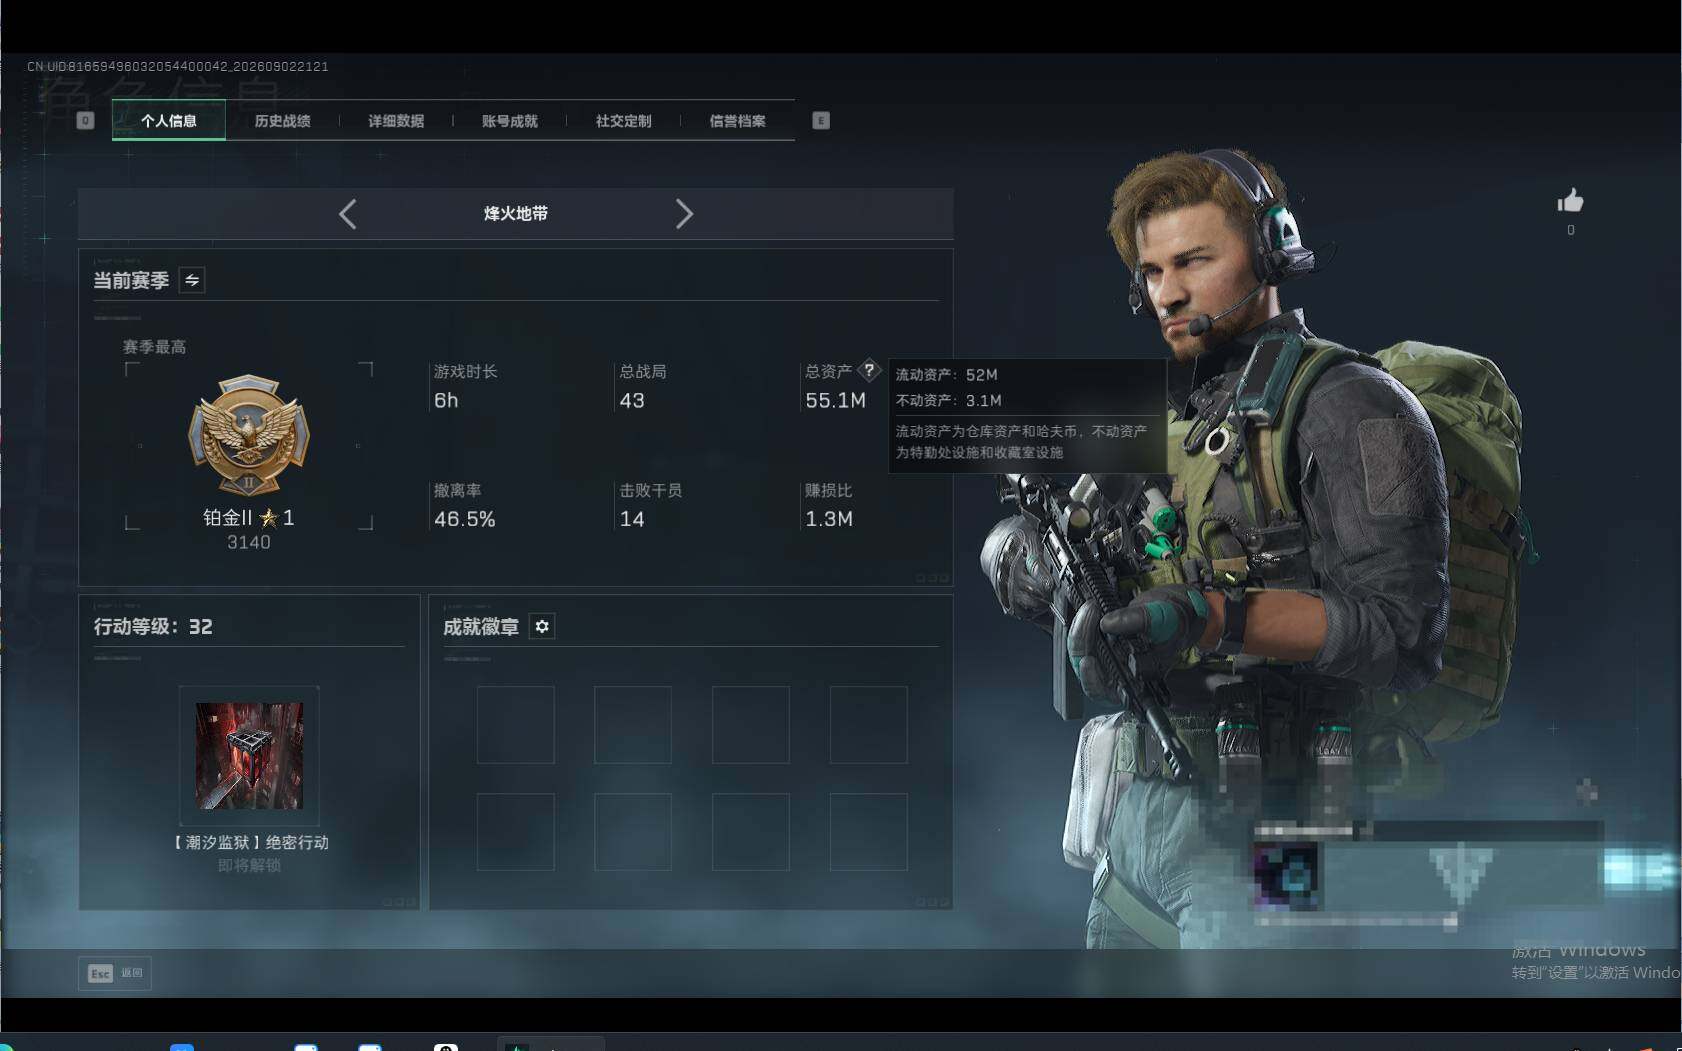Click the 赛季最高 label
The image size is (1682, 1051).
[x=154, y=347]
